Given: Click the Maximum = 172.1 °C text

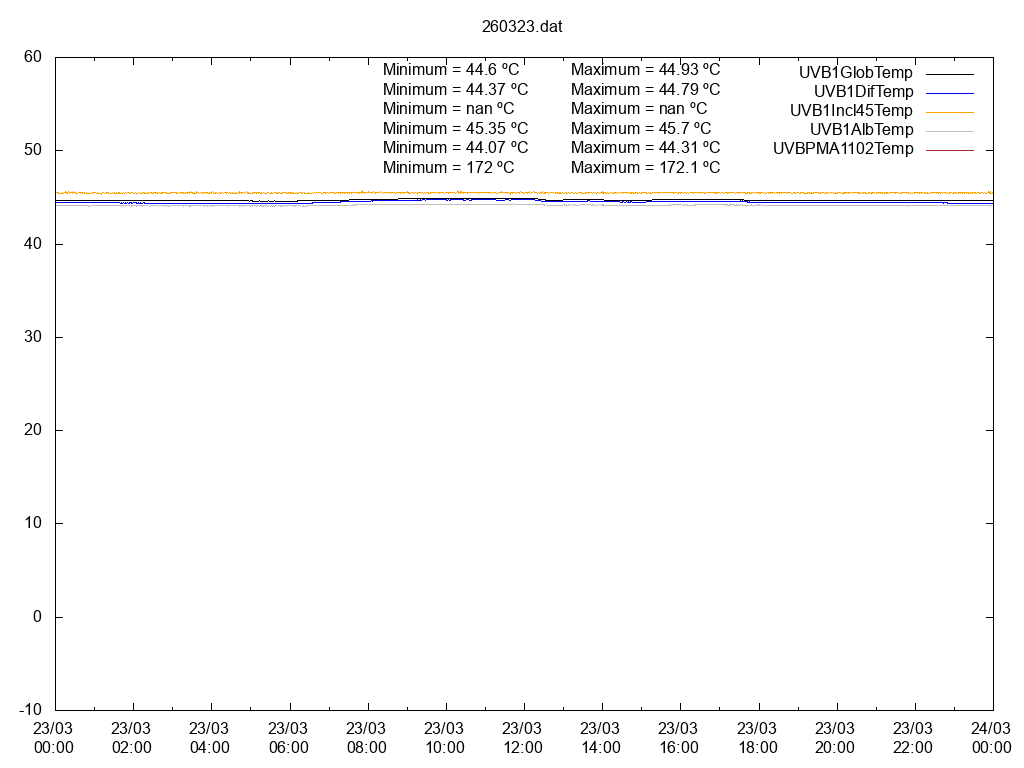Looking at the screenshot, I should click(645, 167).
